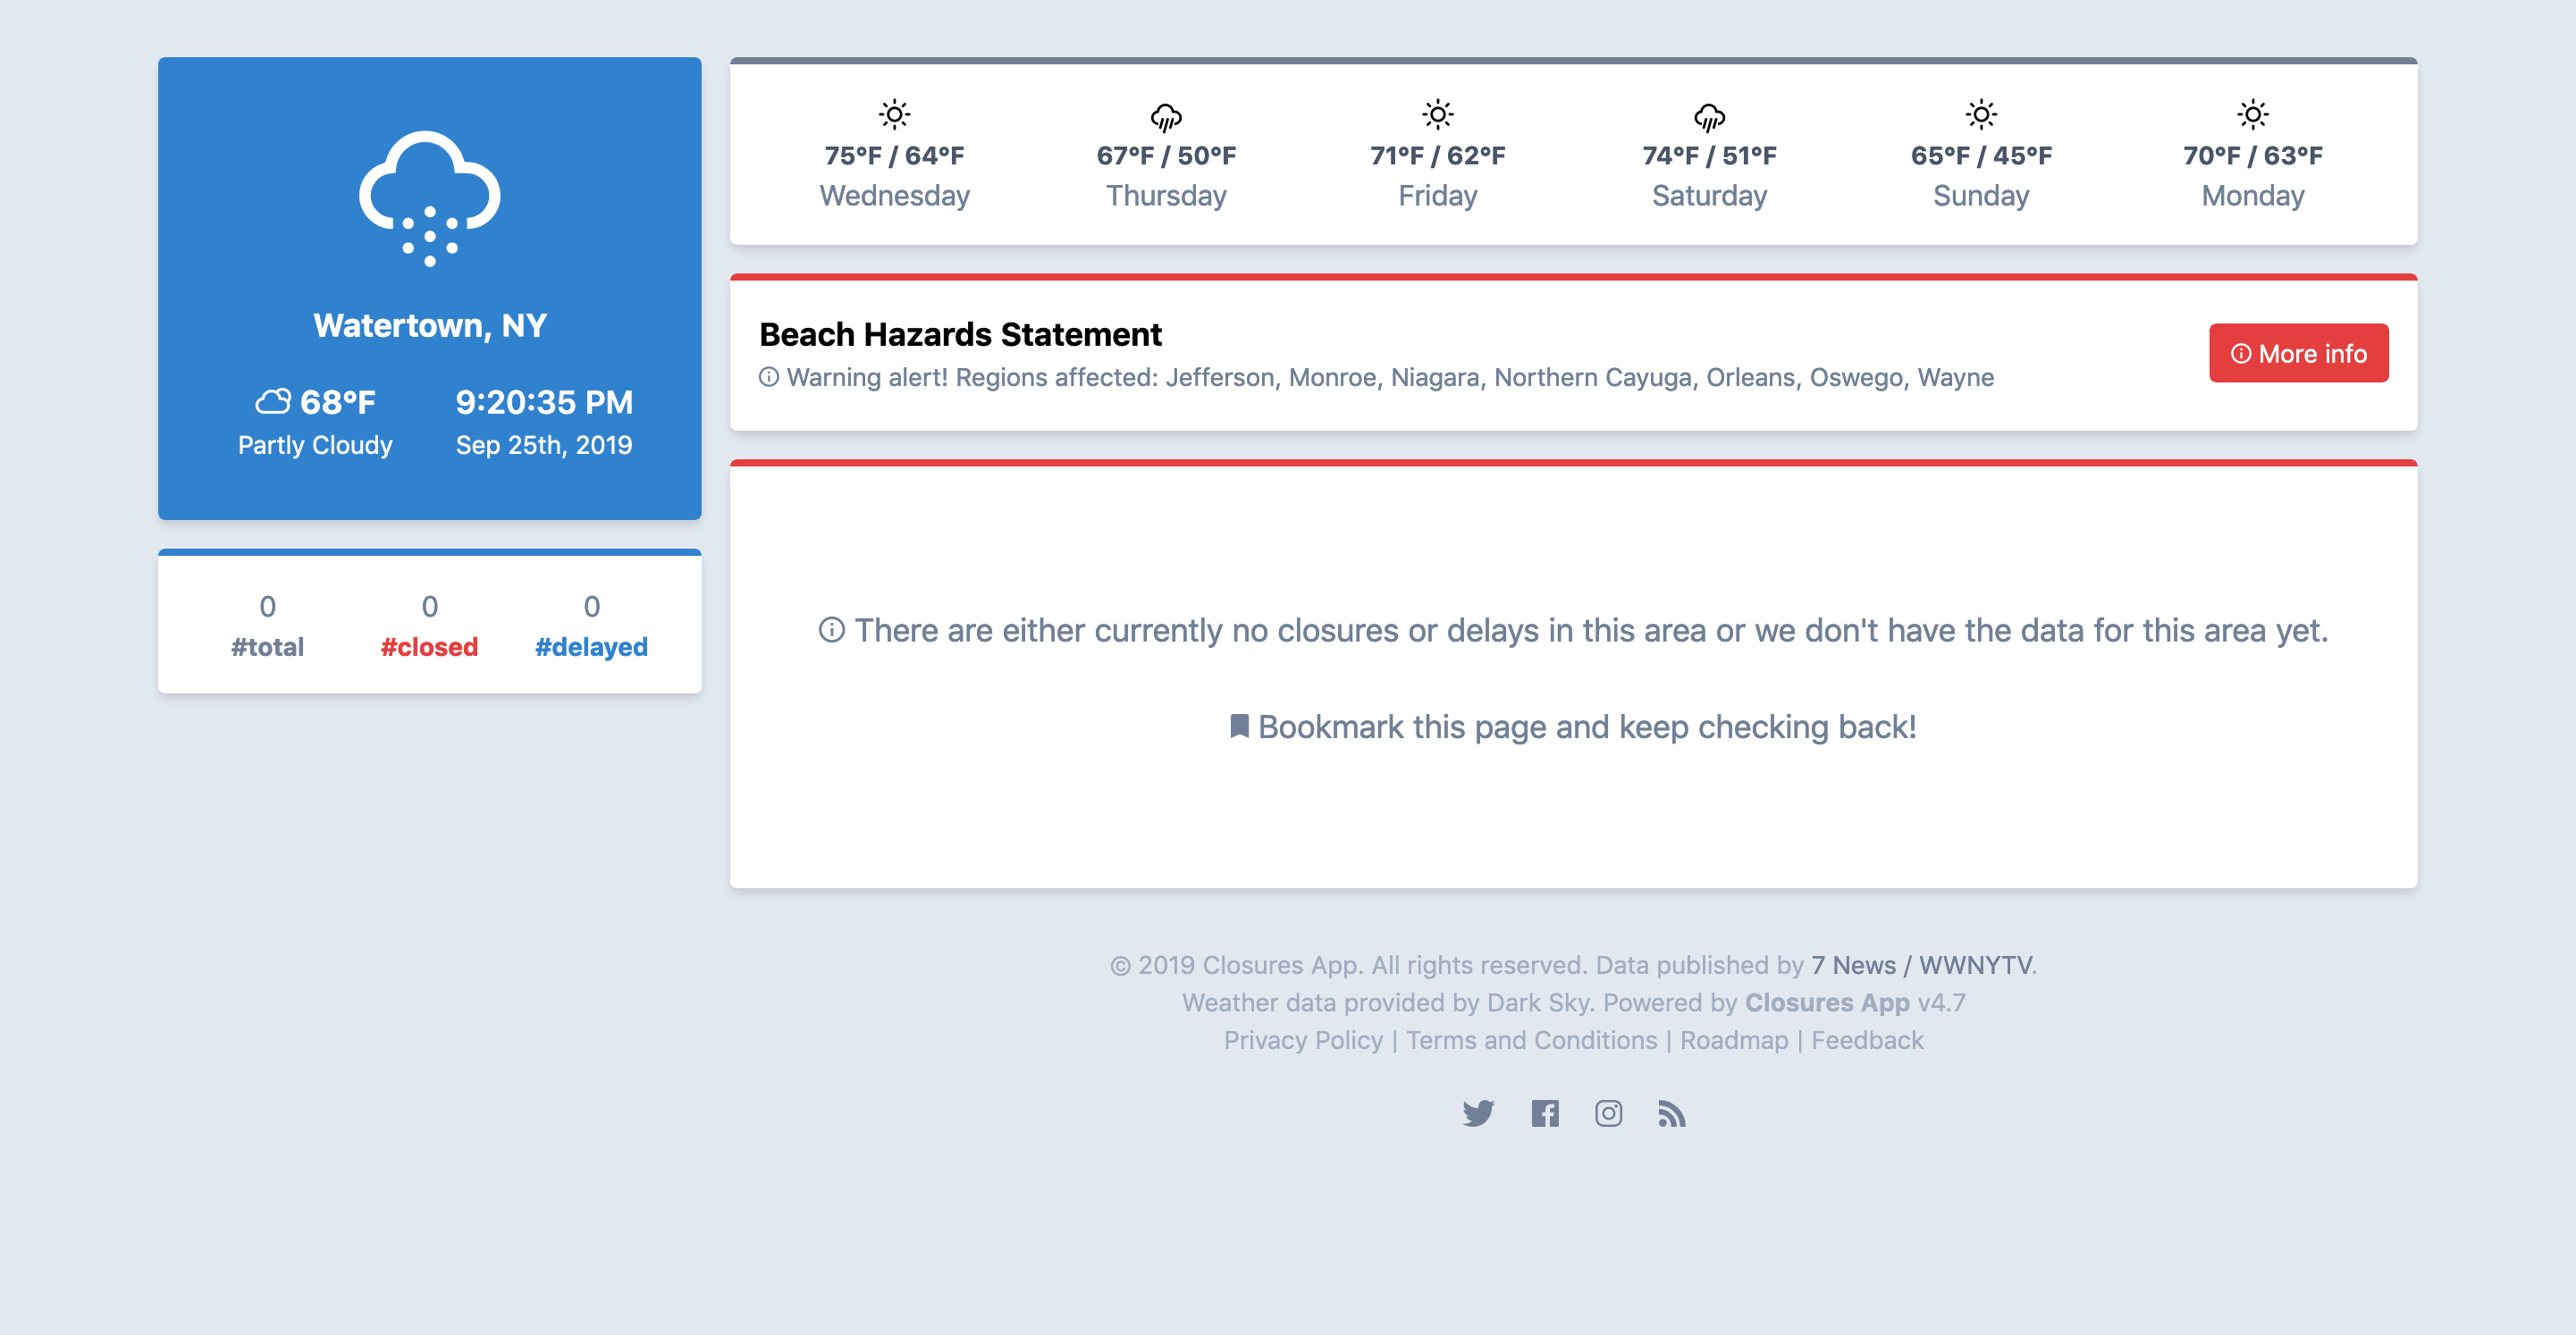
Task: Click the sun icon for Friday's forecast
Action: coord(1437,114)
